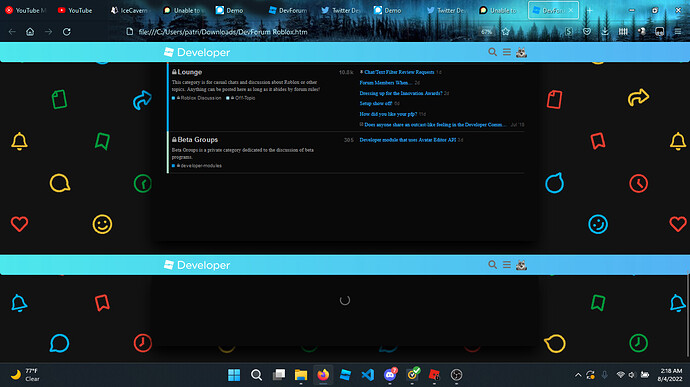This screenshot has width=690, height=387.
Task: Open the browser application menu
Action: 678,32
